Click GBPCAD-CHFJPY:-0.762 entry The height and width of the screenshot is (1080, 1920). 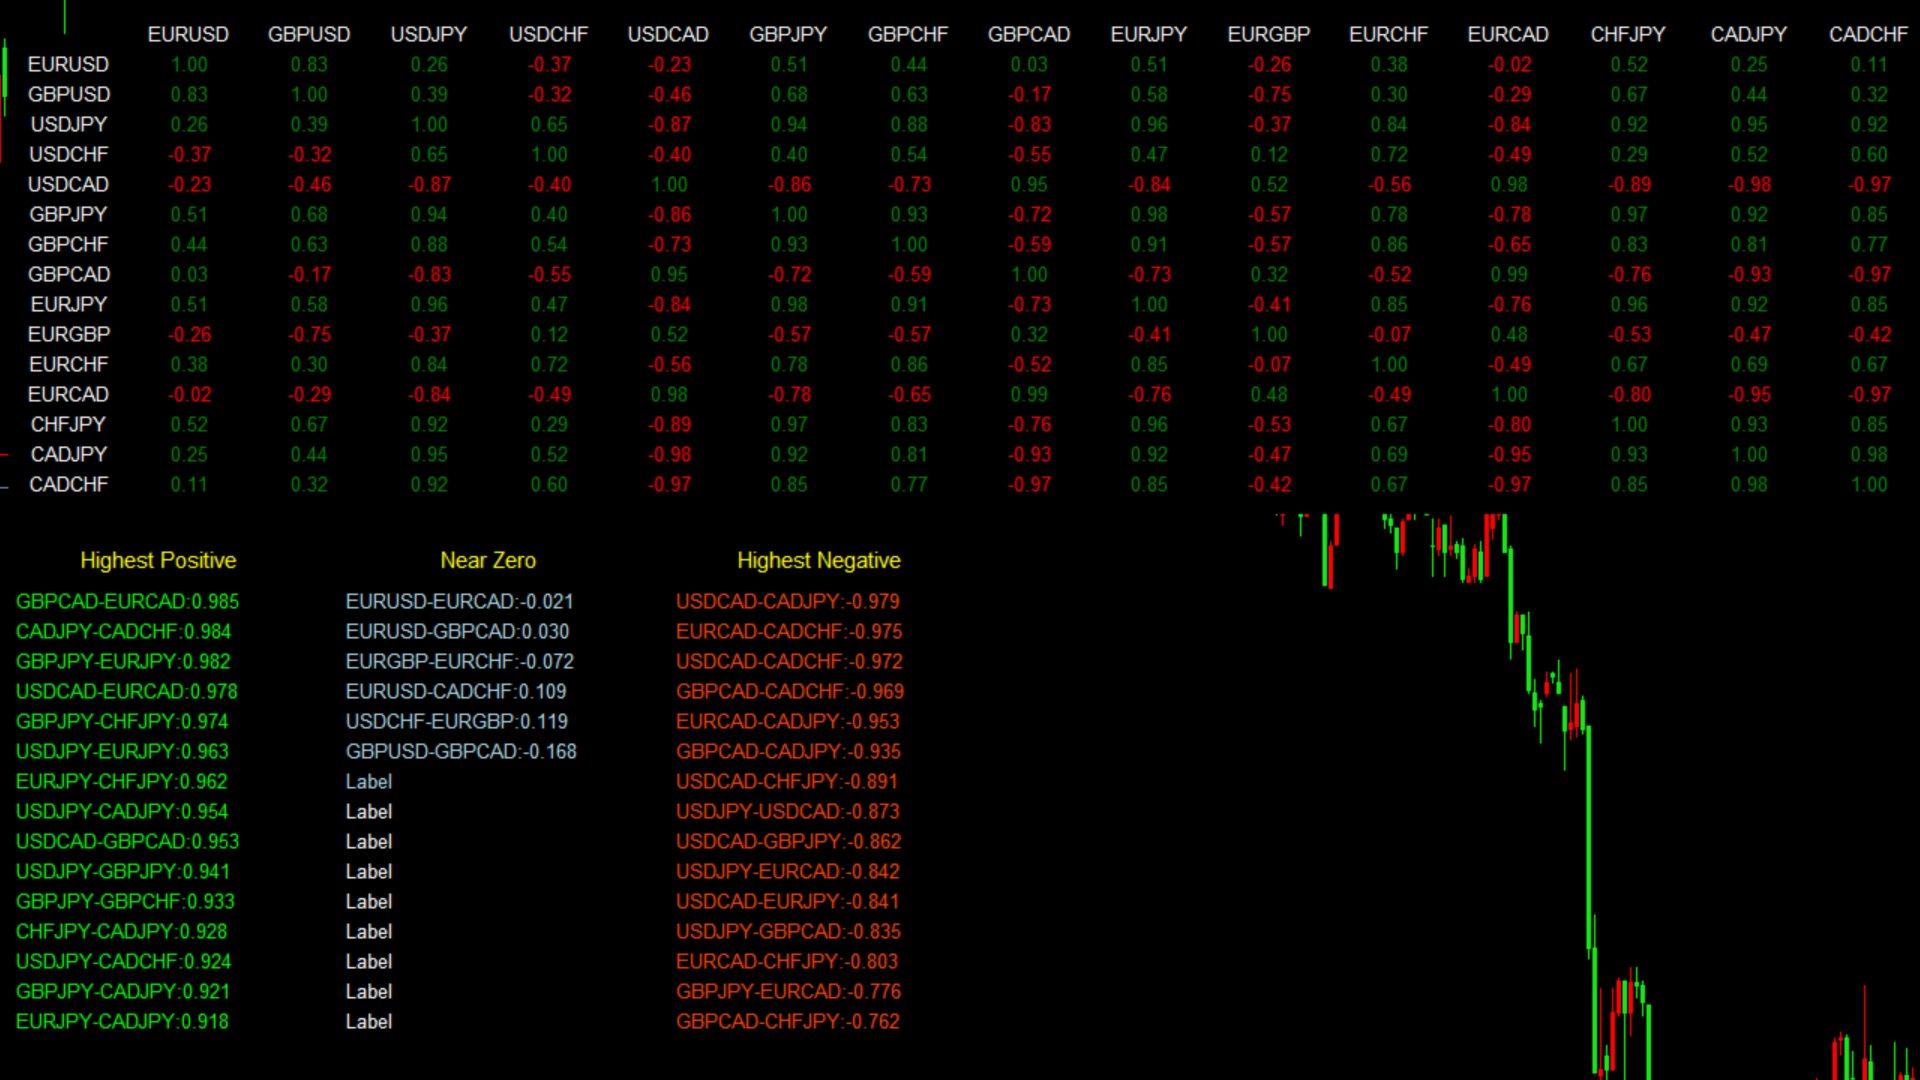coord(787,1021)
